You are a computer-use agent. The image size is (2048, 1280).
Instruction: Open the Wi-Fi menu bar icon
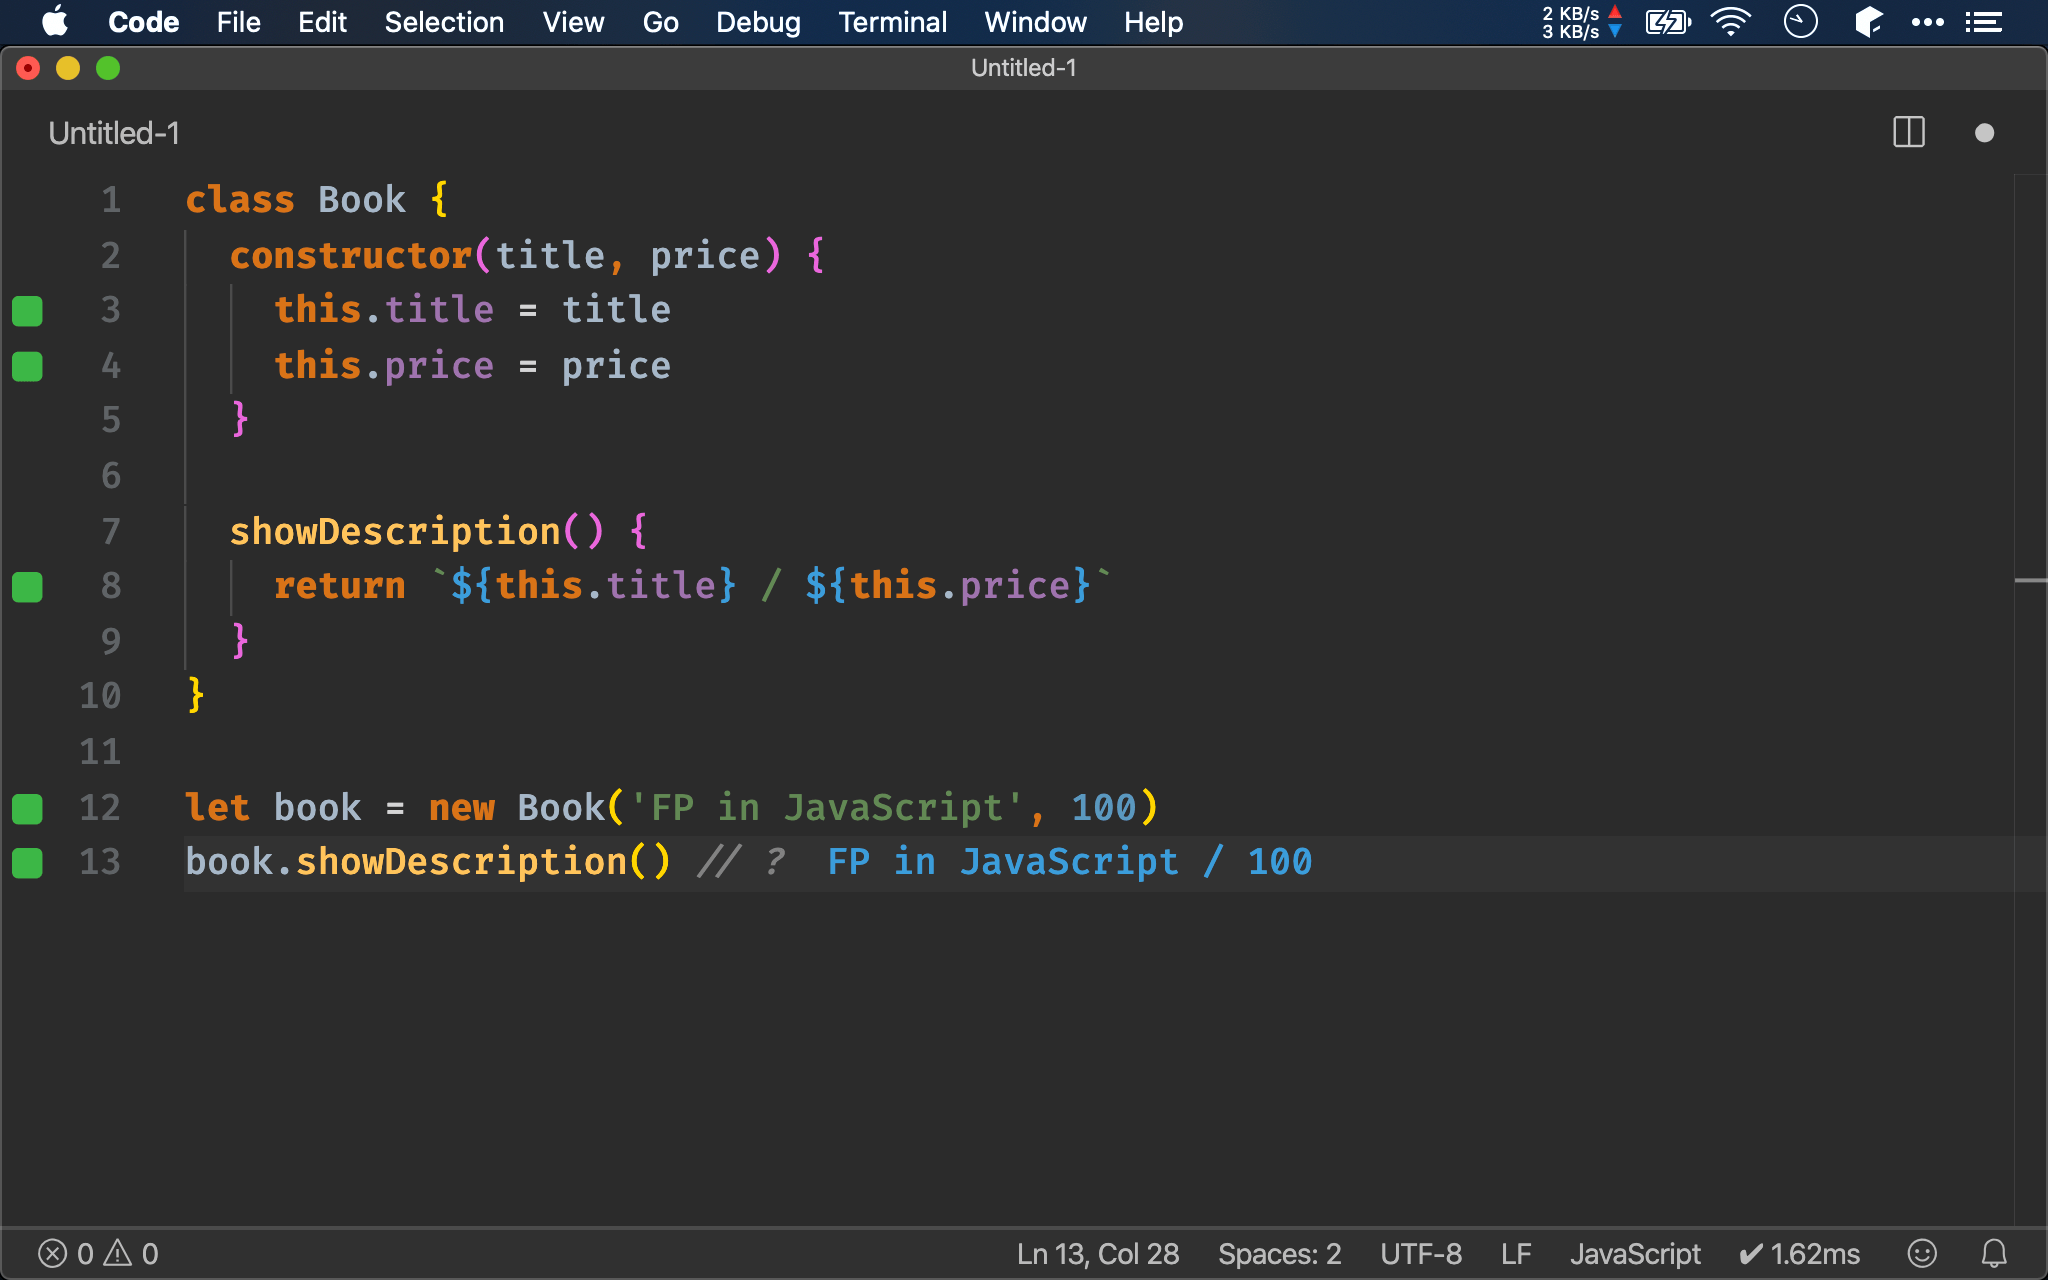(1730, 22)
